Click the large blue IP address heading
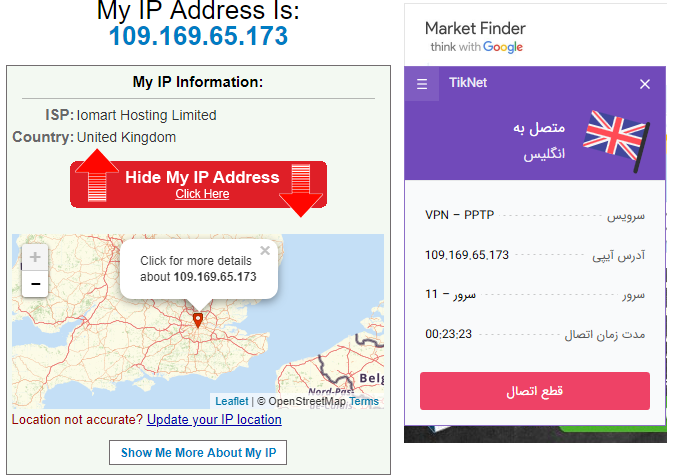Viewport: 676px width, 476px height. pos(198,36)
